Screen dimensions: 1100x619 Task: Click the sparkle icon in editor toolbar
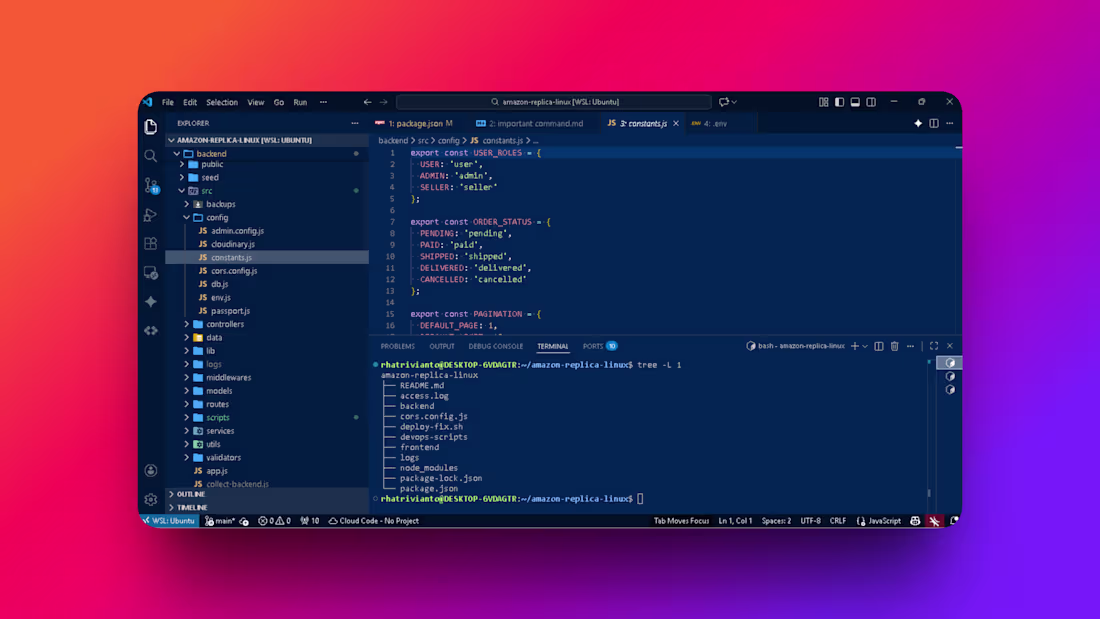click(x=918, y=124)
